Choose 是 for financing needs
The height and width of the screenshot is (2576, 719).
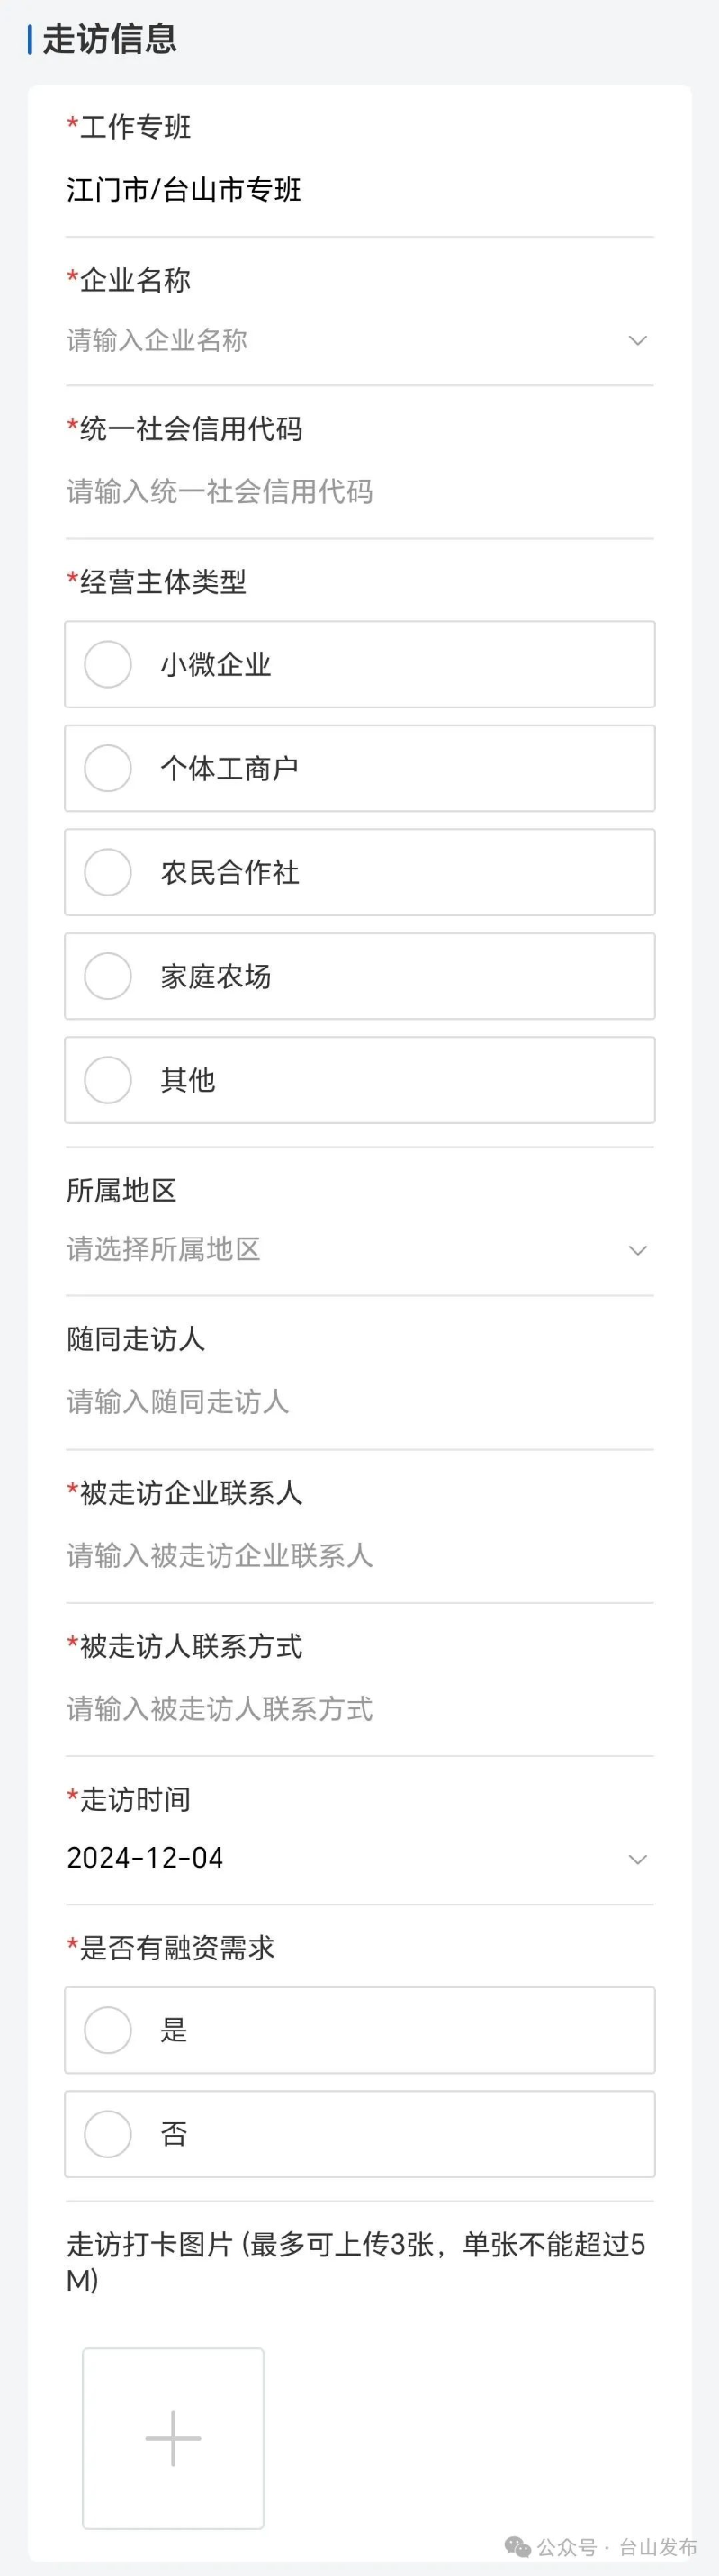(108, 2031)
